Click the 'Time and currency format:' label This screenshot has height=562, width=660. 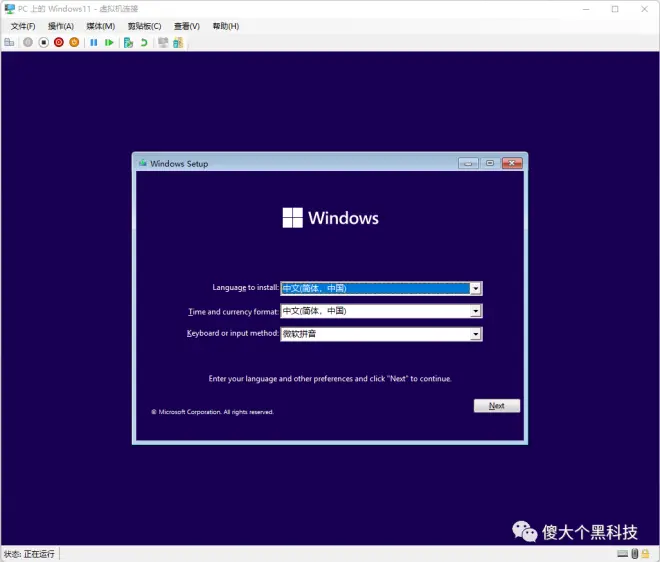(233, 312)
